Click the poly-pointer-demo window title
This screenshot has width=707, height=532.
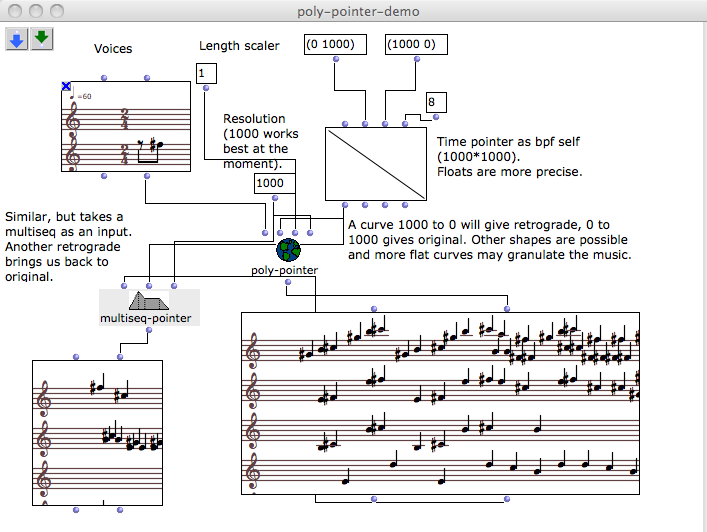[358, 11]
